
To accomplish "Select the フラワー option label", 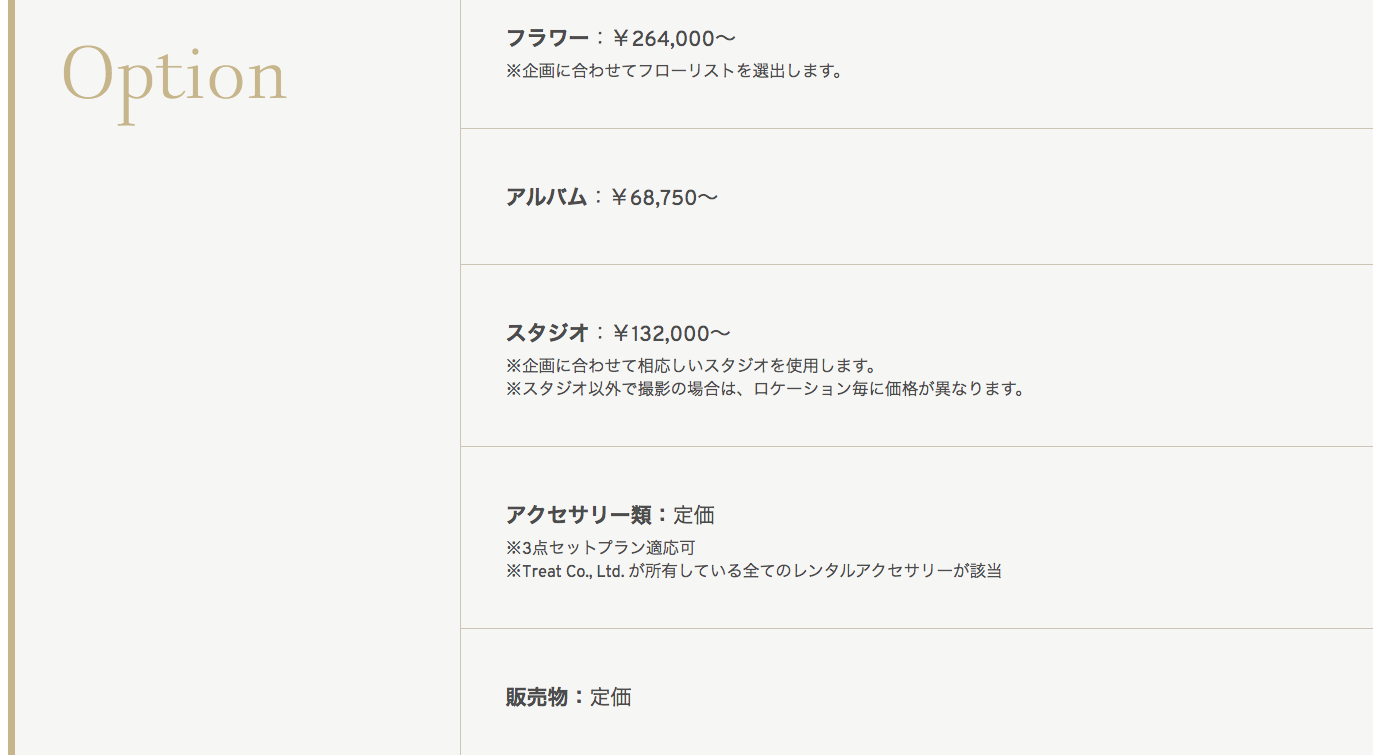I will pos(547,39).
